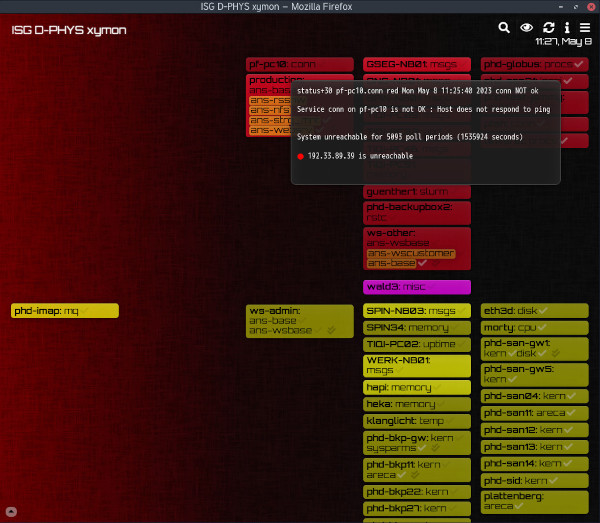Screen dimensions: 600x523
Task: Open ans-base in ws-admin tile
Action: click(273, 321)
